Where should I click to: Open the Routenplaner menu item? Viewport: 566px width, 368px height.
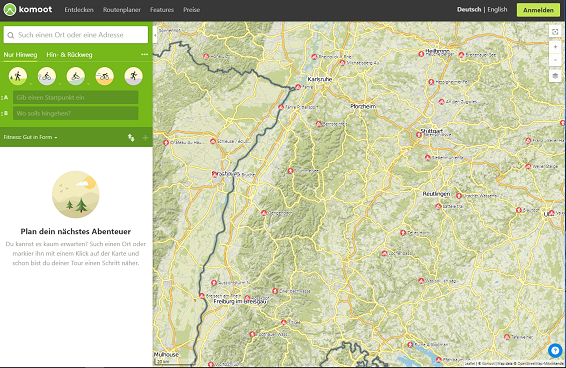pyautogui.click(x=122, y=10)
